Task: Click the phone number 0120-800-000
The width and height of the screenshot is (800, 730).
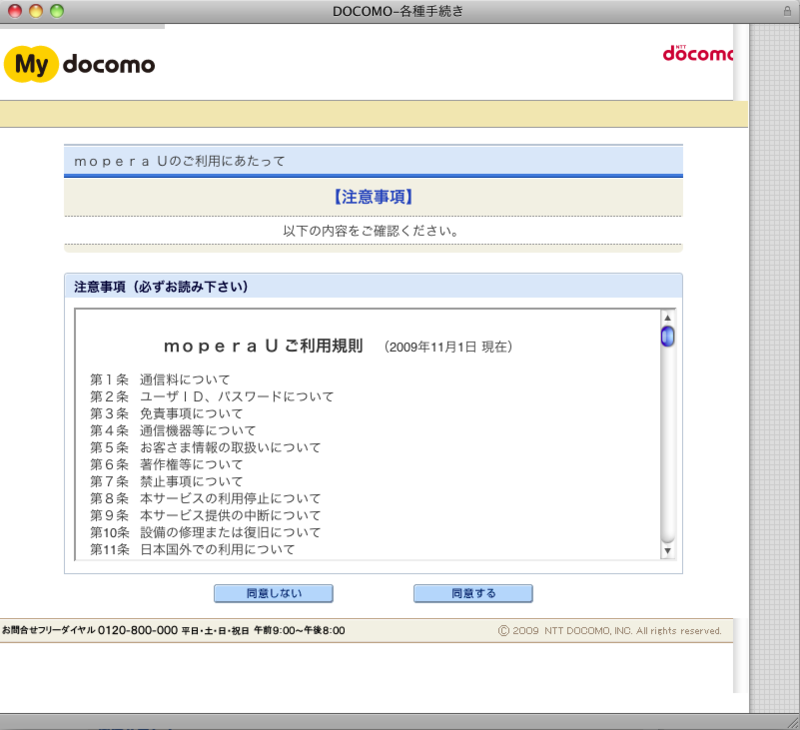Action: pyautogui.click(x=138, y=631)
